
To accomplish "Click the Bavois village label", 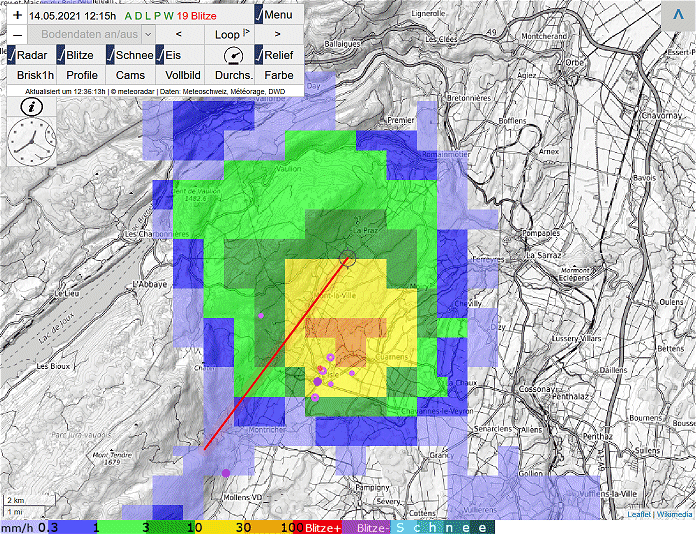I will 645,178.
